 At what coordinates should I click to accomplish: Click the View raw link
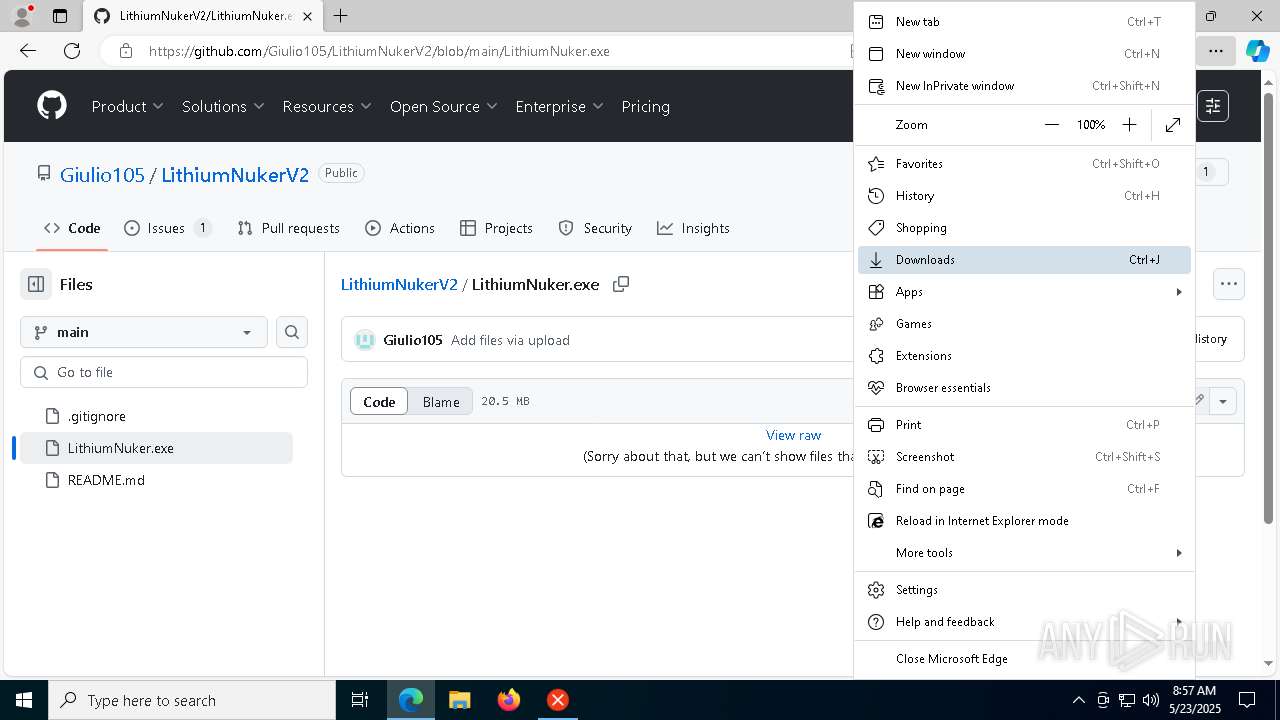(793, 435)
